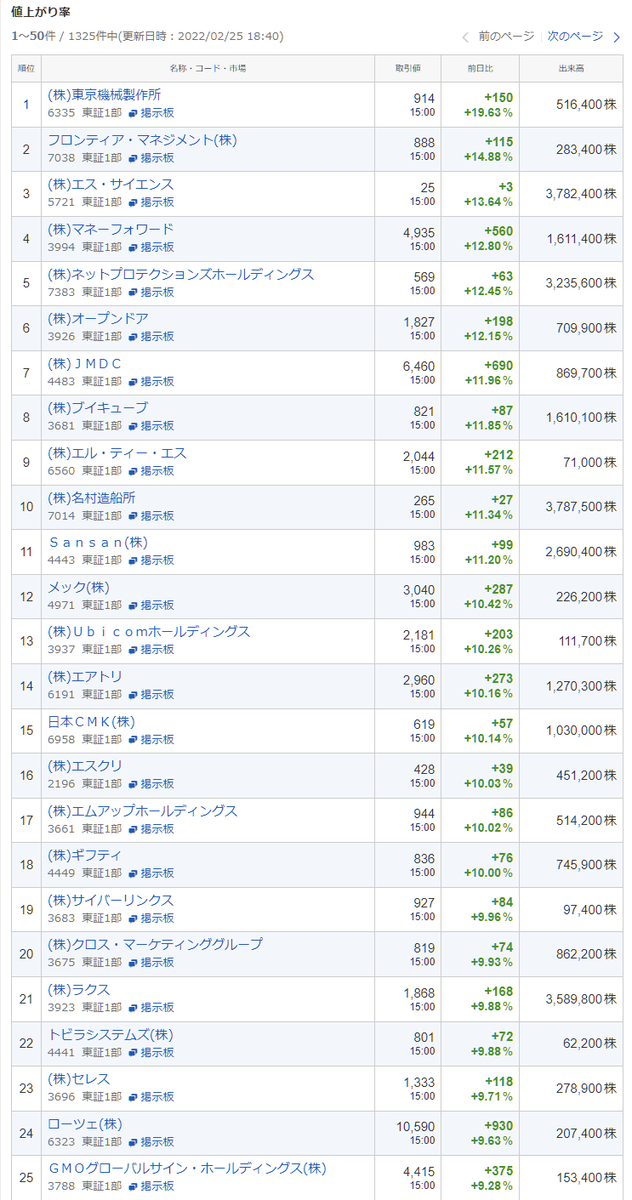The image size is (632, 1200).
Task: Open 日本CMK(株) stock page
Action: (91, 721)
